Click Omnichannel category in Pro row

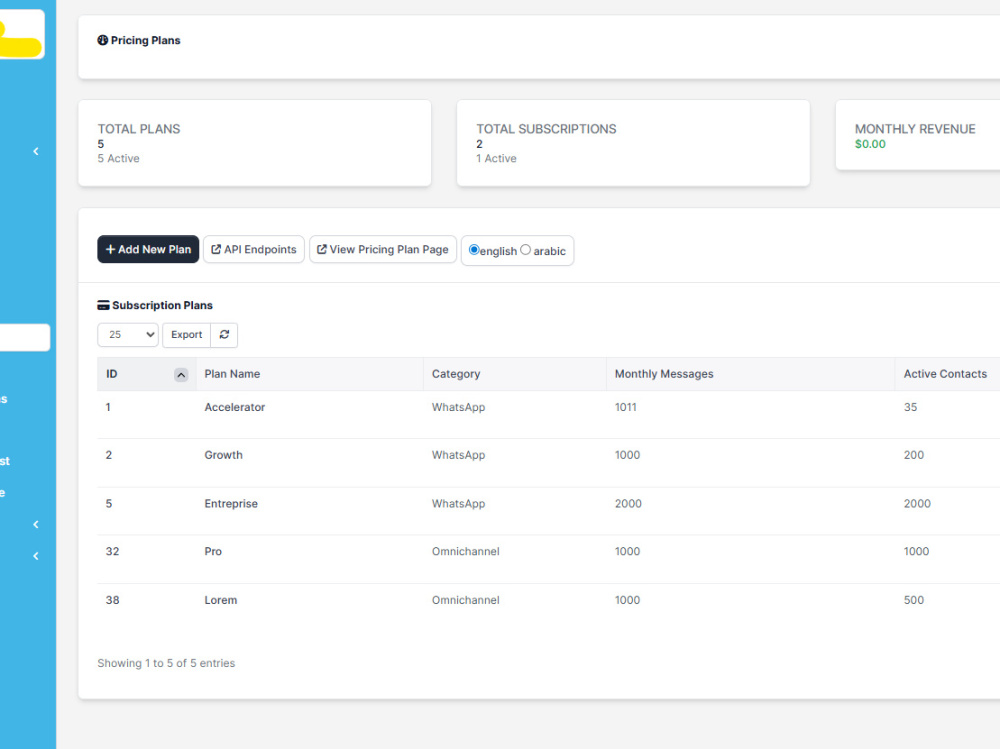point(466,551)
